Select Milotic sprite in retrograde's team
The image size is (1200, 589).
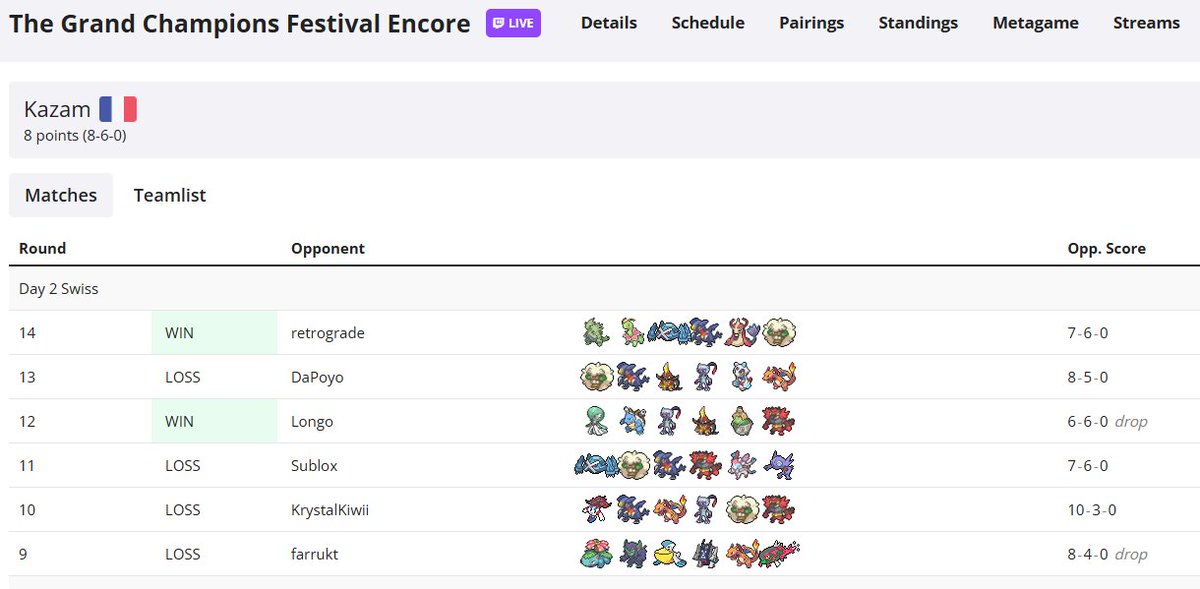[x=743, y=333]
